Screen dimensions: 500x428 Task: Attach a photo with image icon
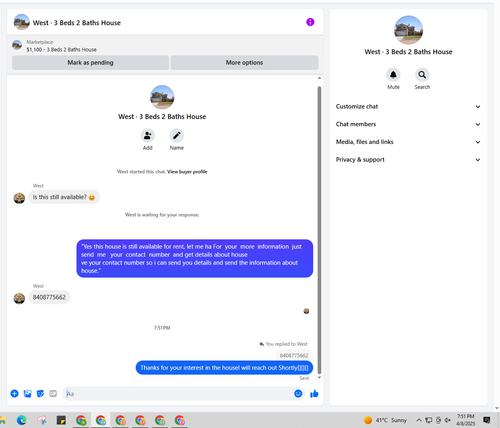pyautogui.click(x=27, y=394)
